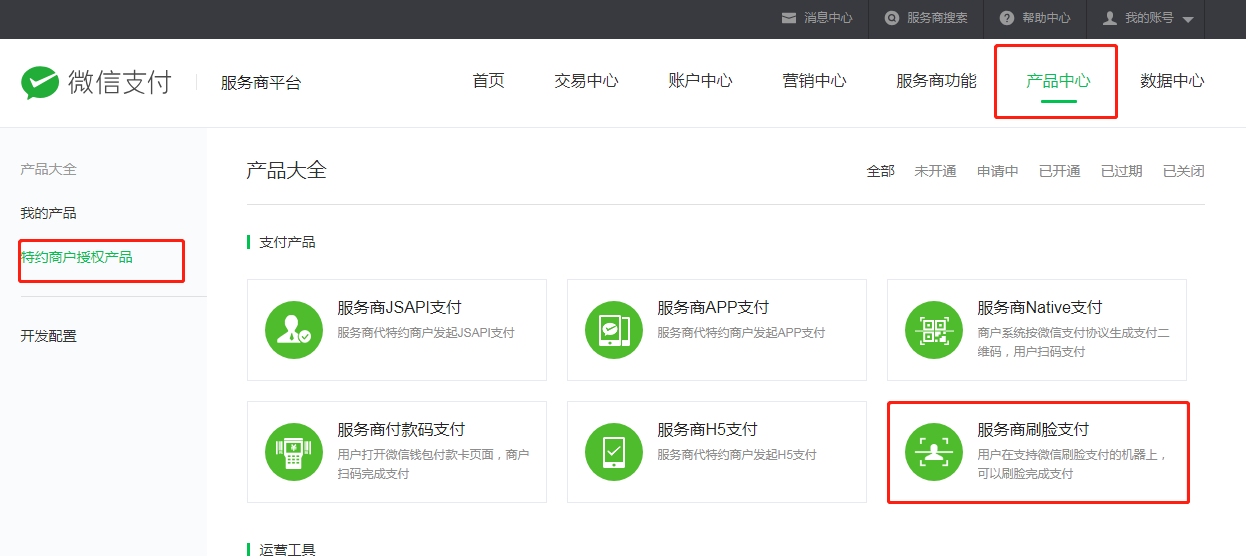
Task: Switch to the 交易中心 tab
Action: point(586,81)
